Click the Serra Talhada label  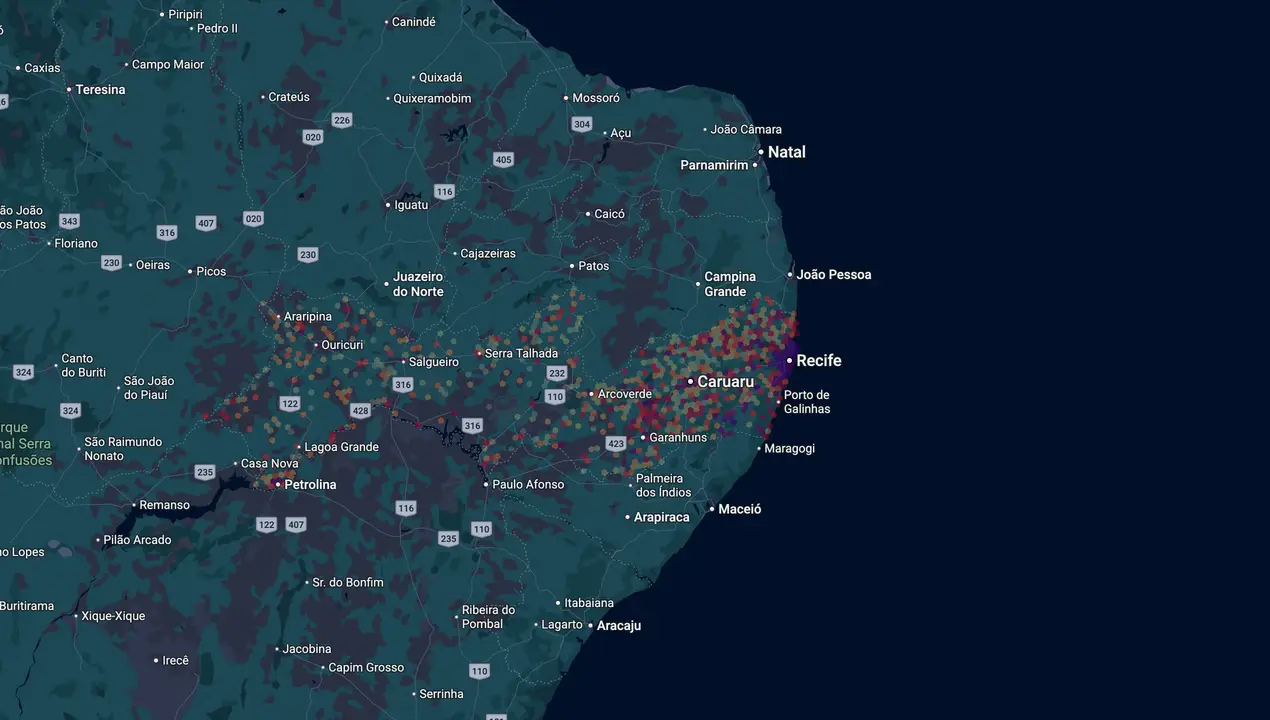(521, 353)
